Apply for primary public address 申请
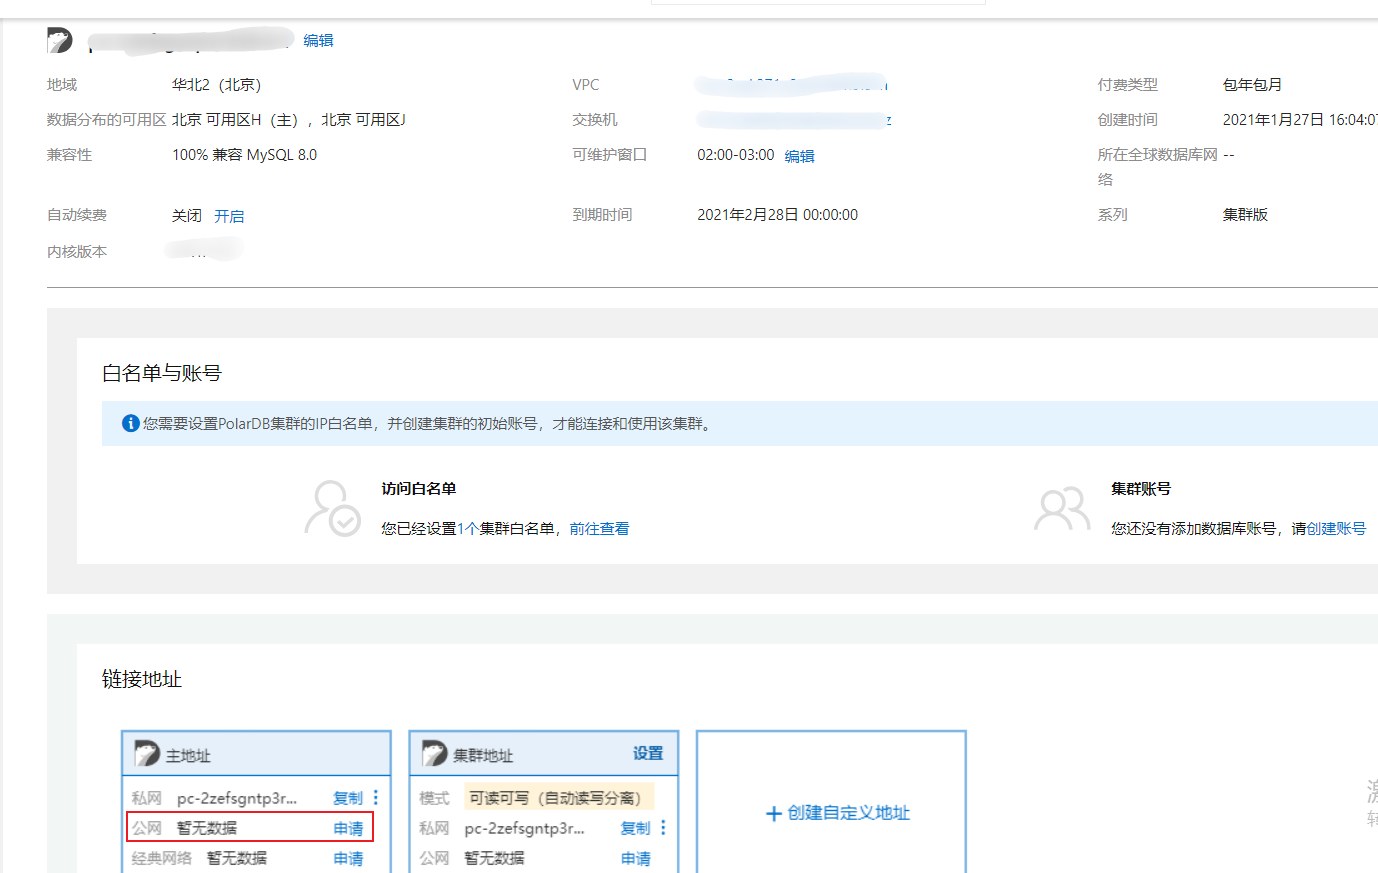Screen dimensions: 1378x873 348,828
